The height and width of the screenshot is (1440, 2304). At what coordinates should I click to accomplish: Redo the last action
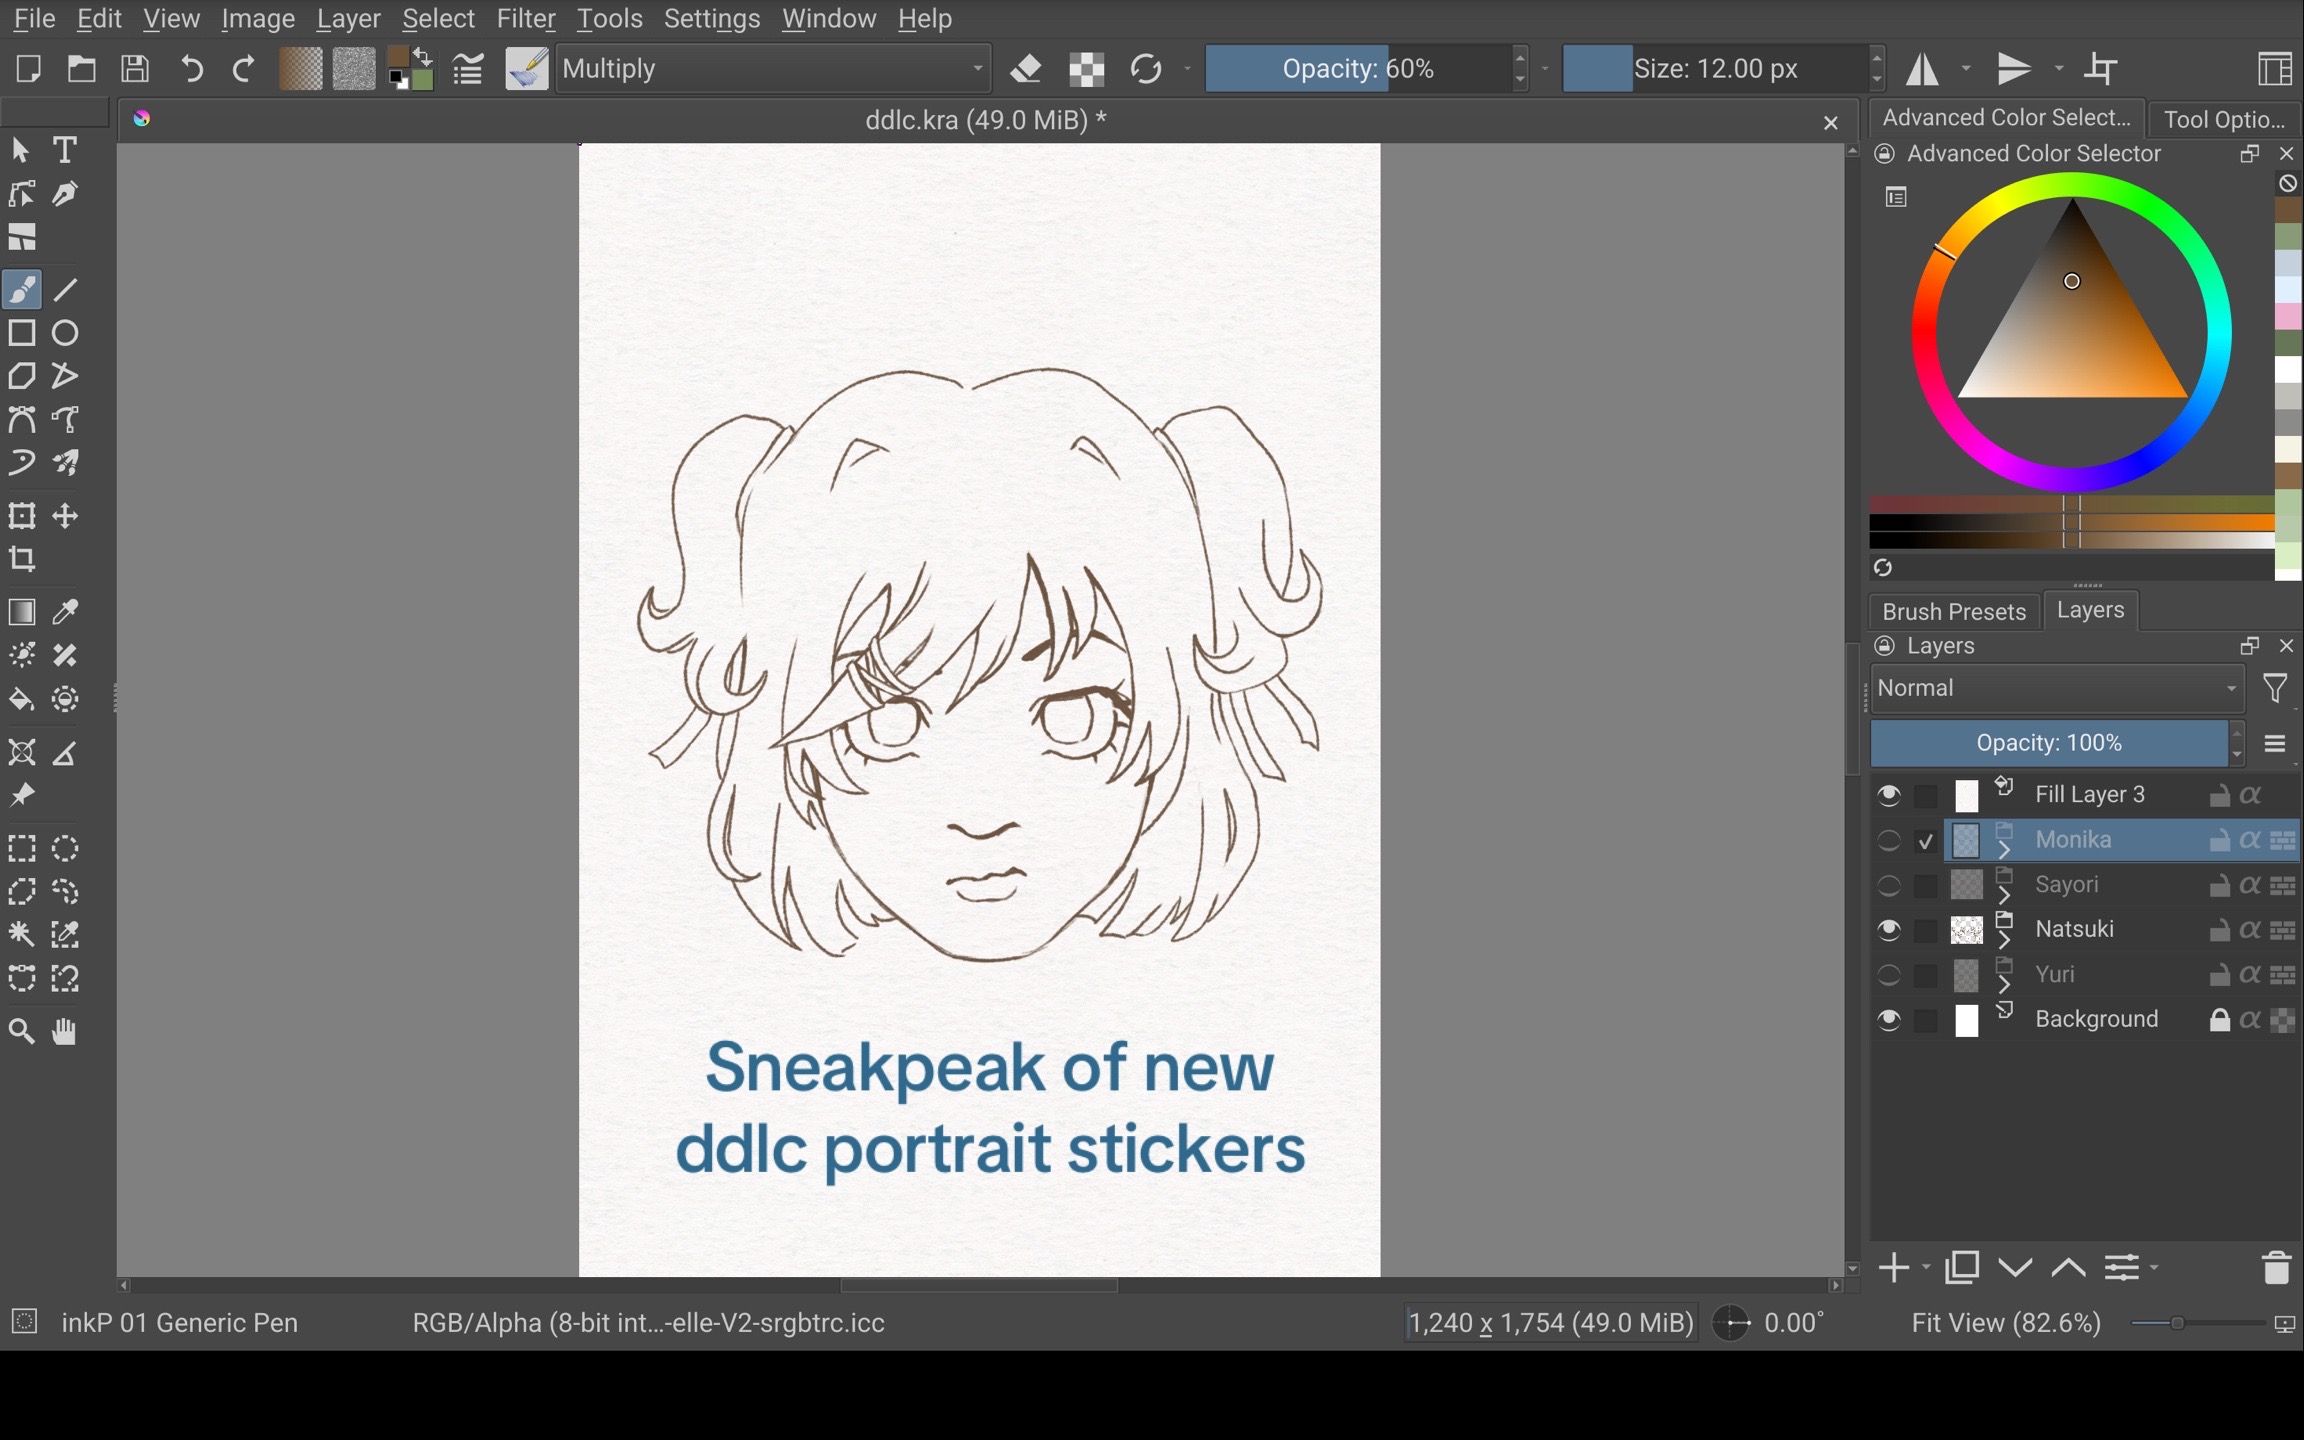coord(244,69)
